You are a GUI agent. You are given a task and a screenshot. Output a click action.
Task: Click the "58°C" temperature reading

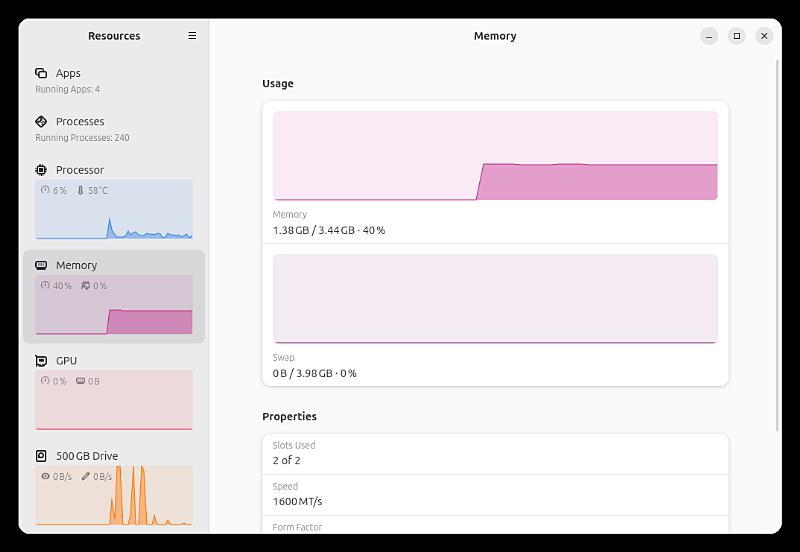[98, 190]
